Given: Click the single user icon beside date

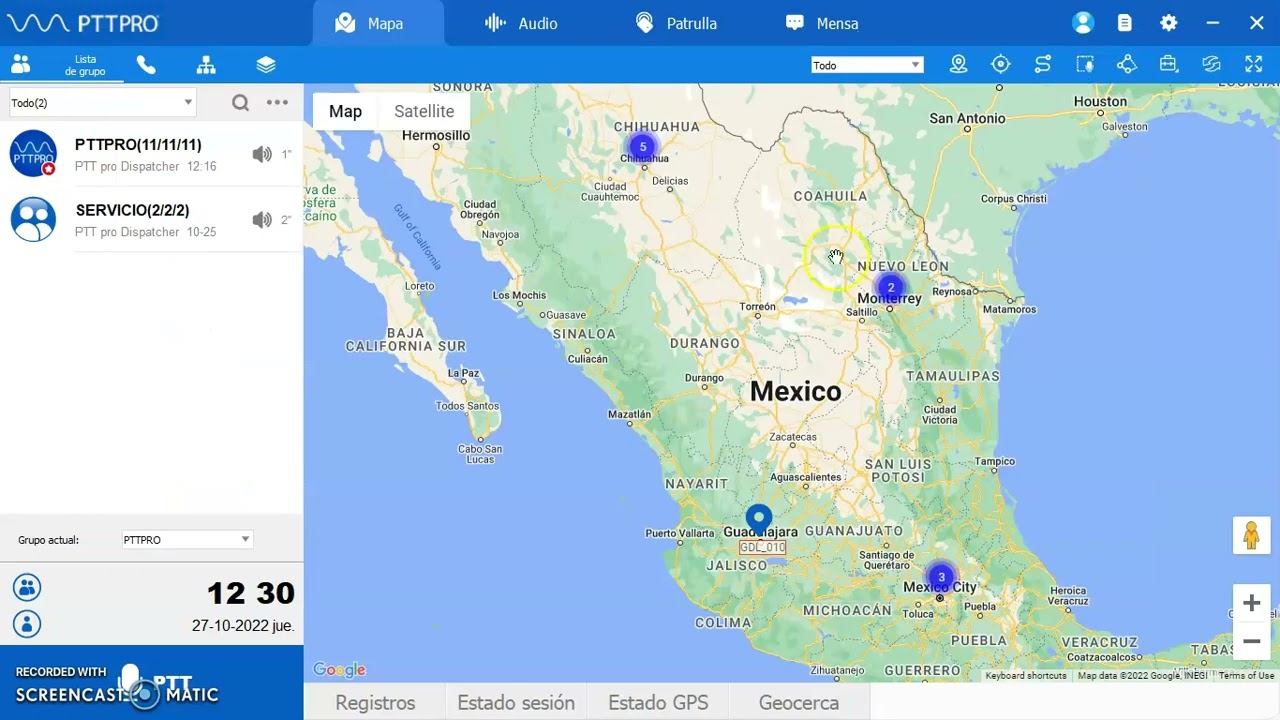Looking at the screenshot, I should pos(27,624).
